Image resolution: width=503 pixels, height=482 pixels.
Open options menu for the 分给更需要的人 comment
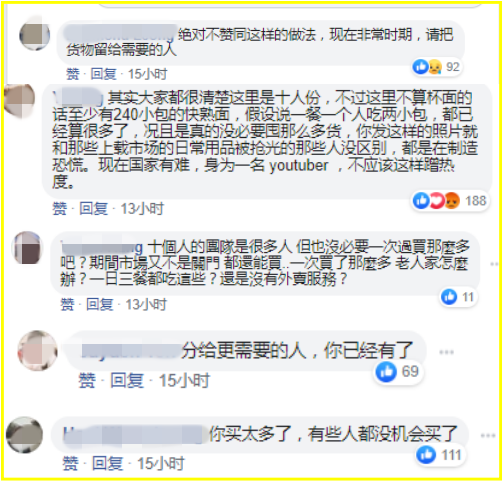[446, 352]
